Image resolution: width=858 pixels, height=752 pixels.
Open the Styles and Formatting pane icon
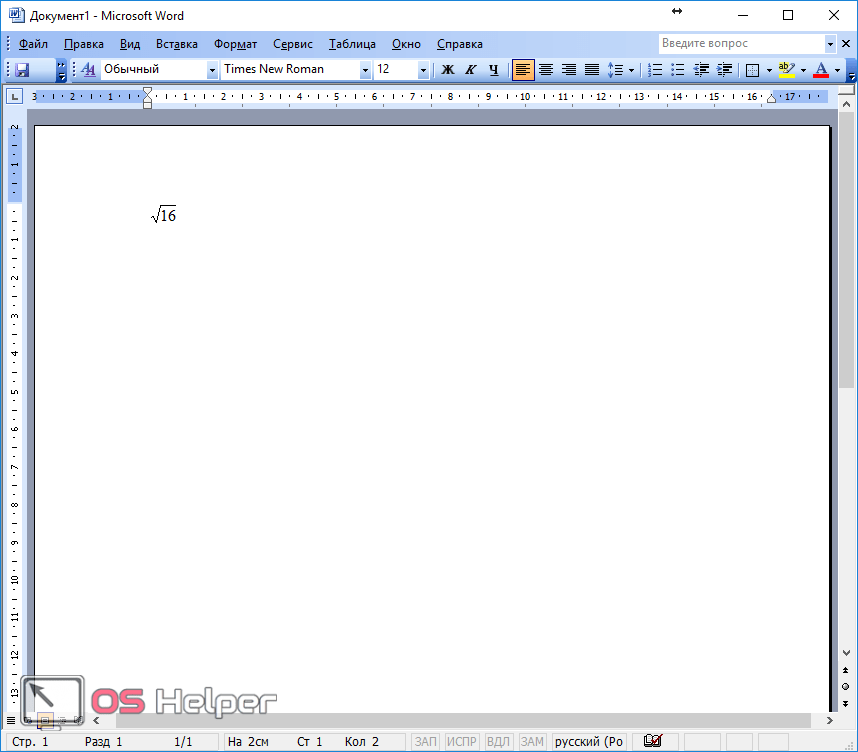click(88, 70)
